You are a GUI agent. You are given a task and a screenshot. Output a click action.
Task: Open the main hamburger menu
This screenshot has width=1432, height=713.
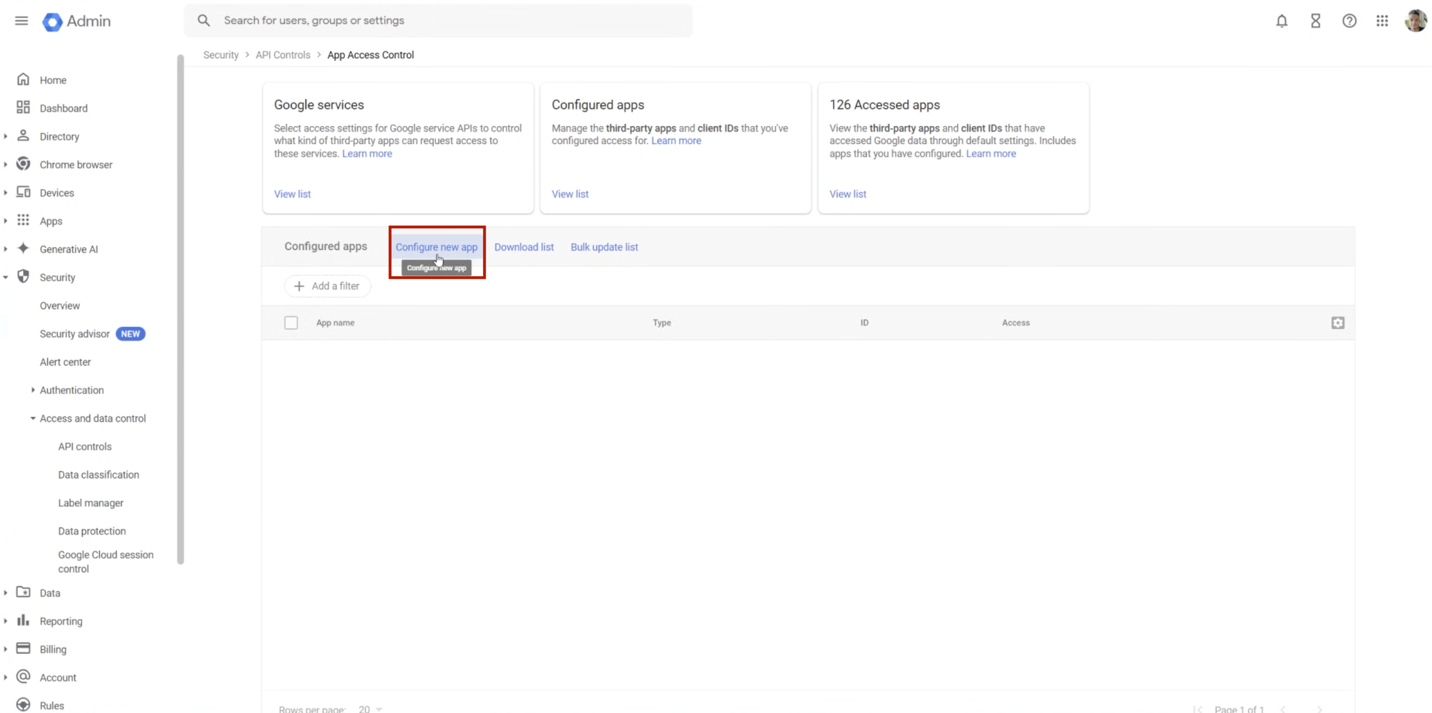[21, 20]
